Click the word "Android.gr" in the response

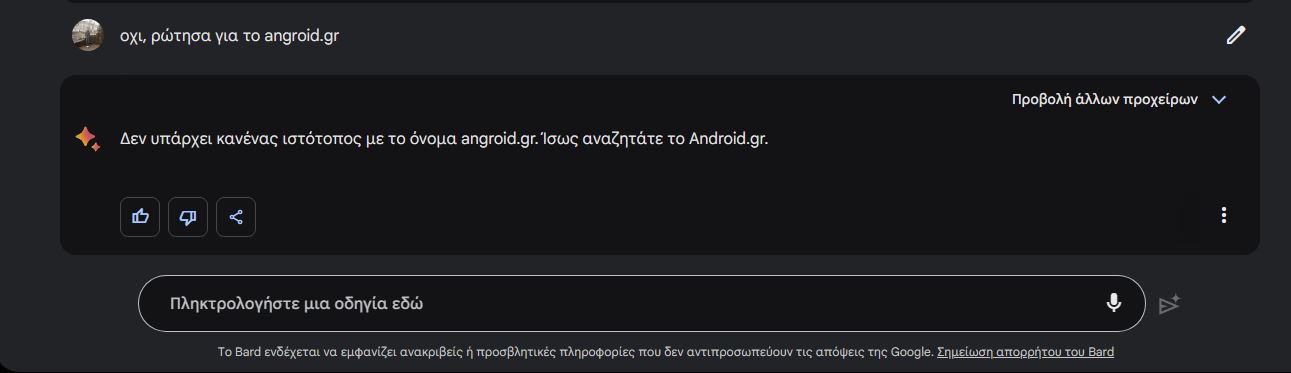[728, 138]
